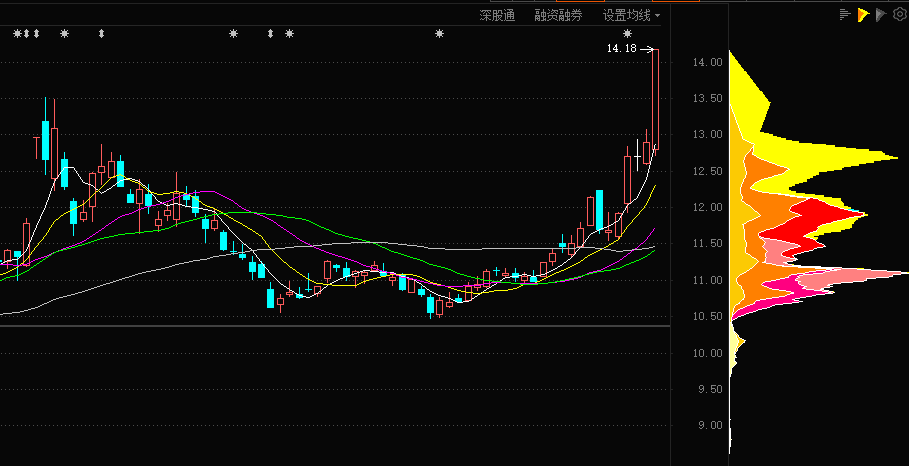The image size is (909, 466).
Task: Select the orange-yellow flame chip distribution icon
Action: click(x=863, y=14)
